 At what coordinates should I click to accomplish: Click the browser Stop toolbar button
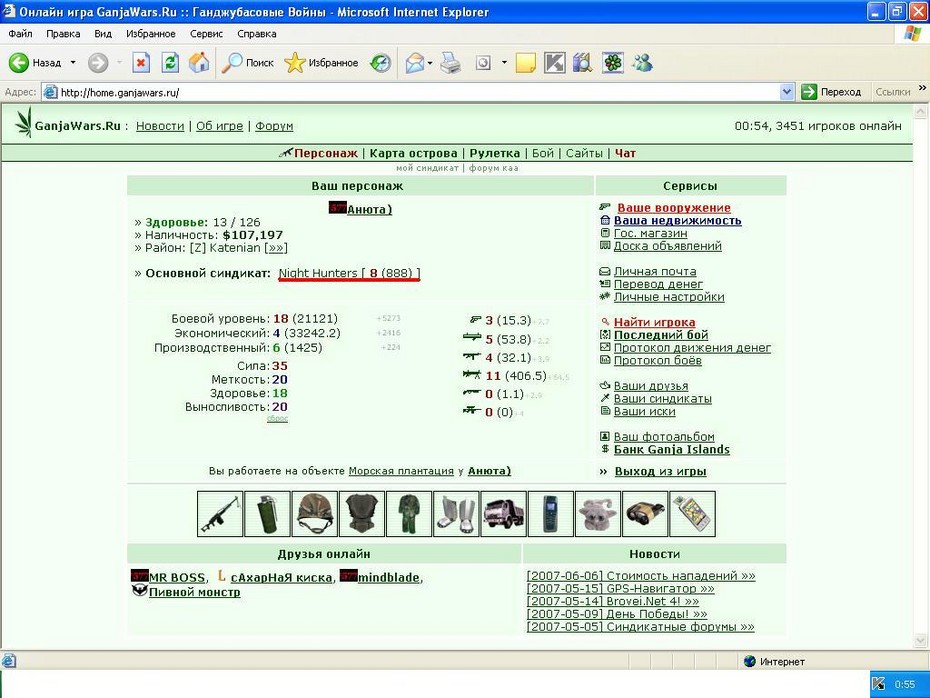tap(141, 62)
